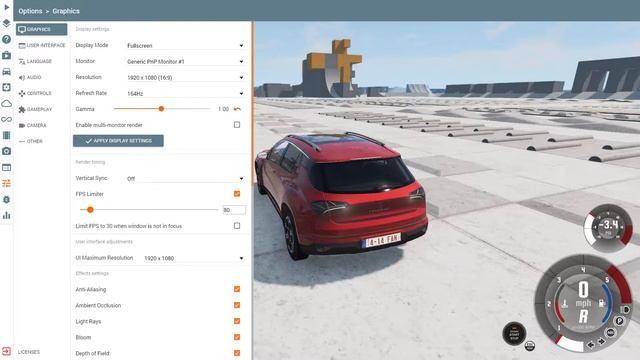Click the briefcase icon in the sidebar
This screenshot has height=360, width=640.
(x=7, y=55)
